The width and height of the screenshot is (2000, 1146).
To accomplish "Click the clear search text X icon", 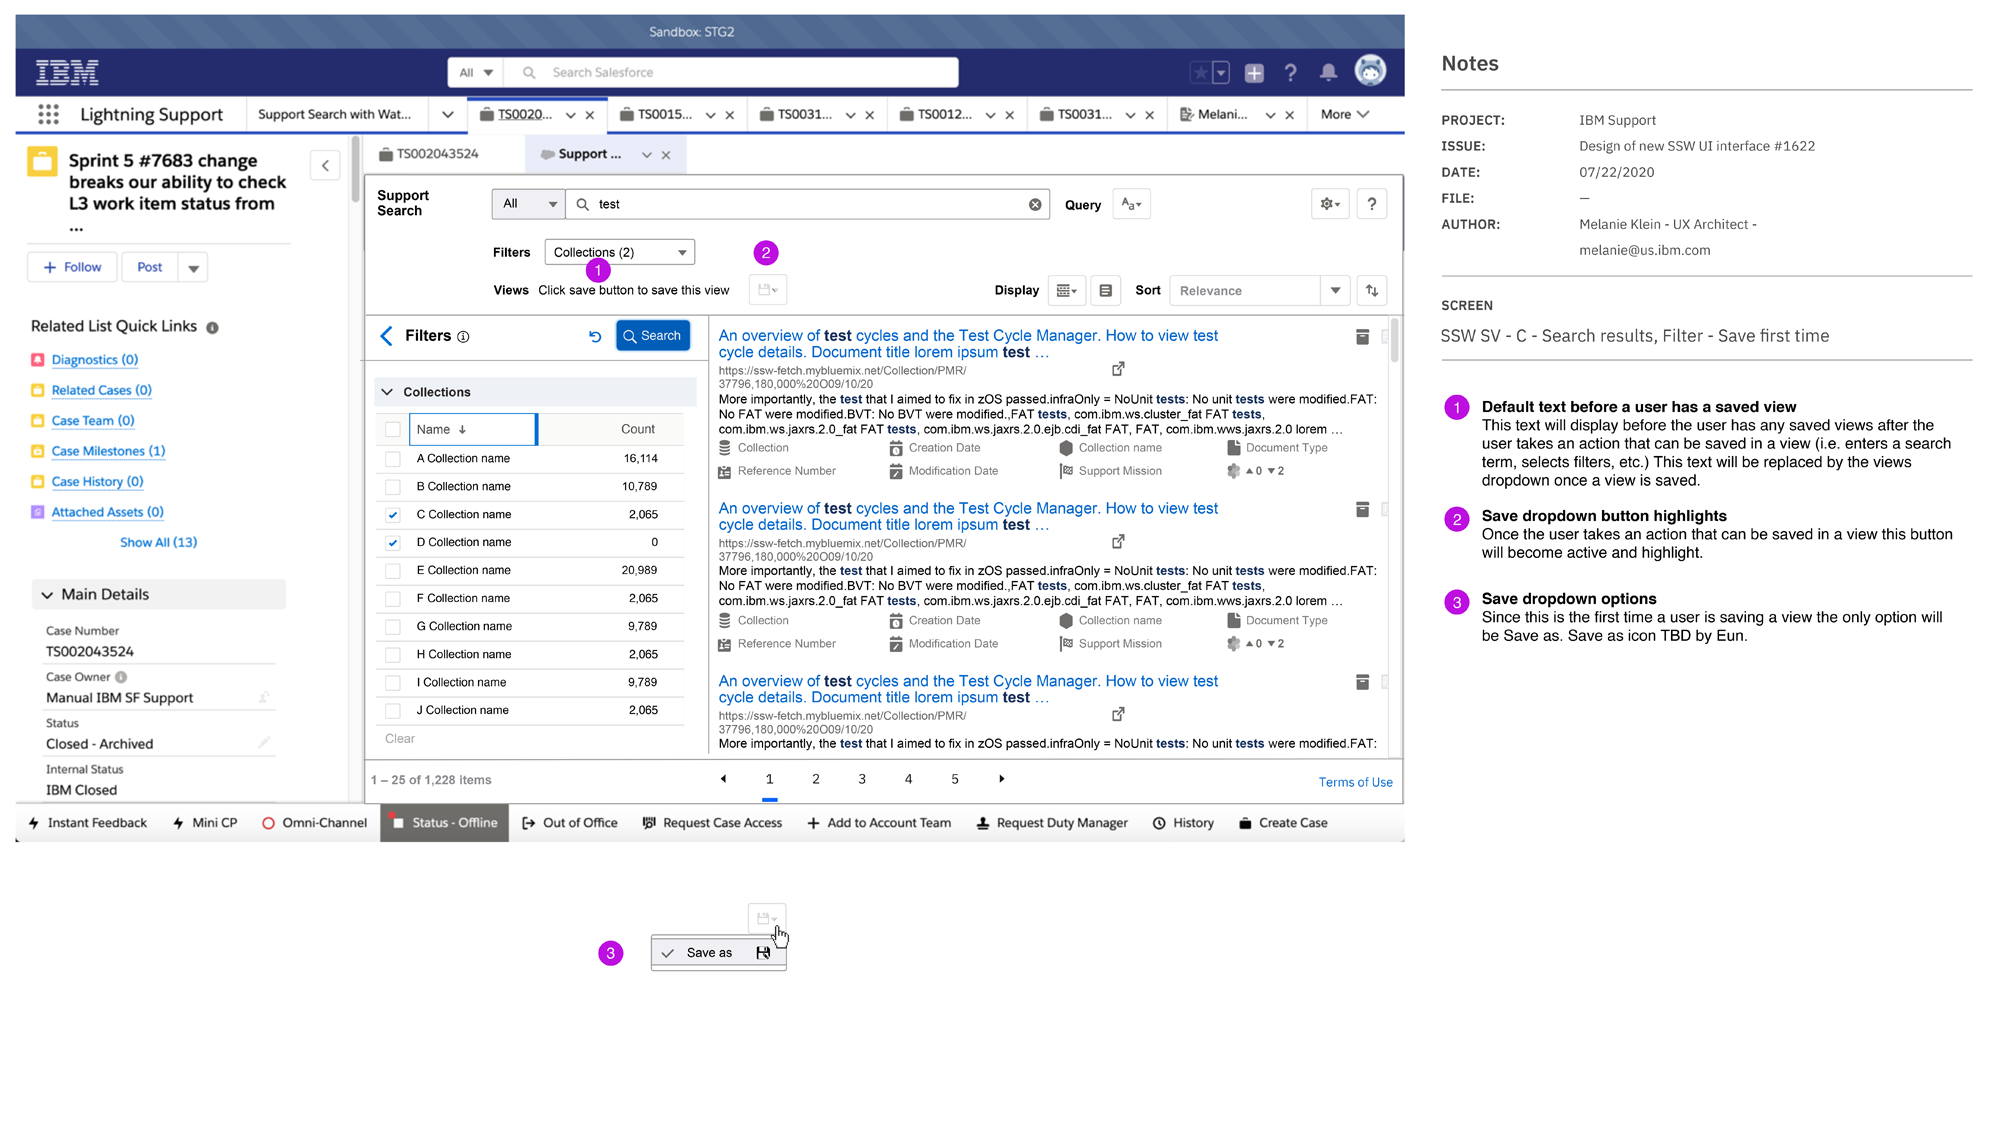I will tap(1035, 205).
